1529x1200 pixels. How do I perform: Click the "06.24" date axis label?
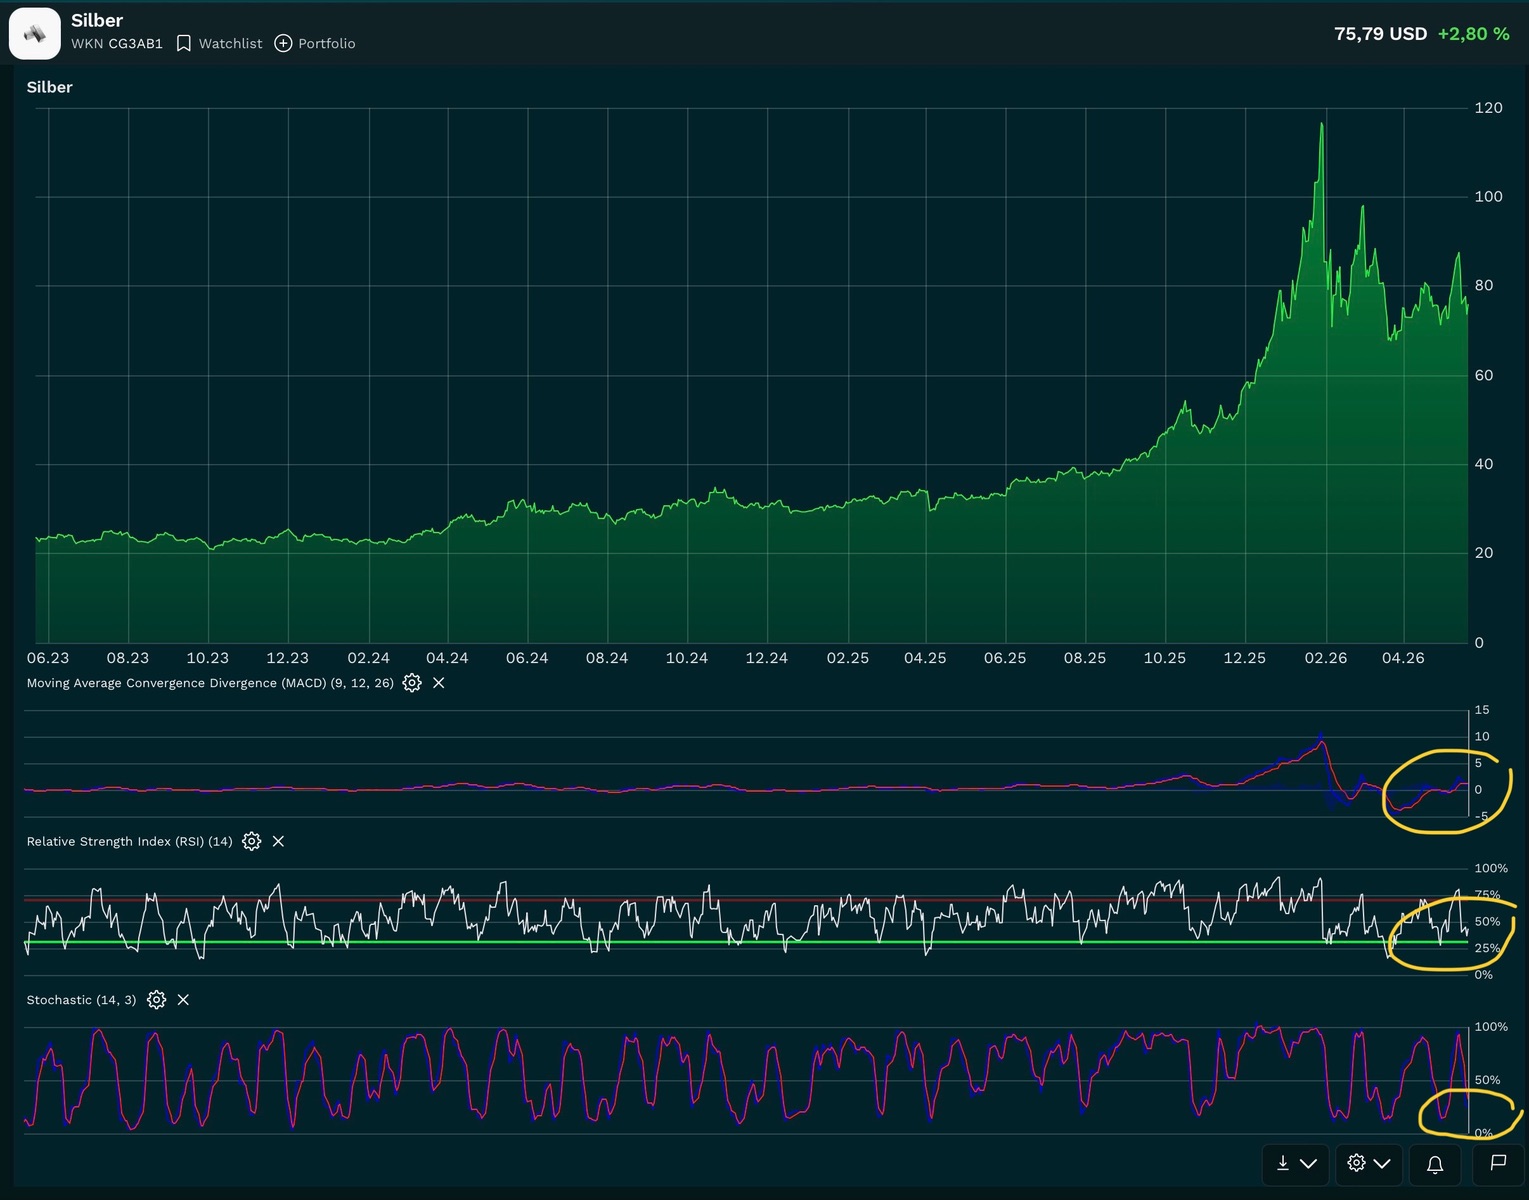pyautogui.click(x=527, y=658)
